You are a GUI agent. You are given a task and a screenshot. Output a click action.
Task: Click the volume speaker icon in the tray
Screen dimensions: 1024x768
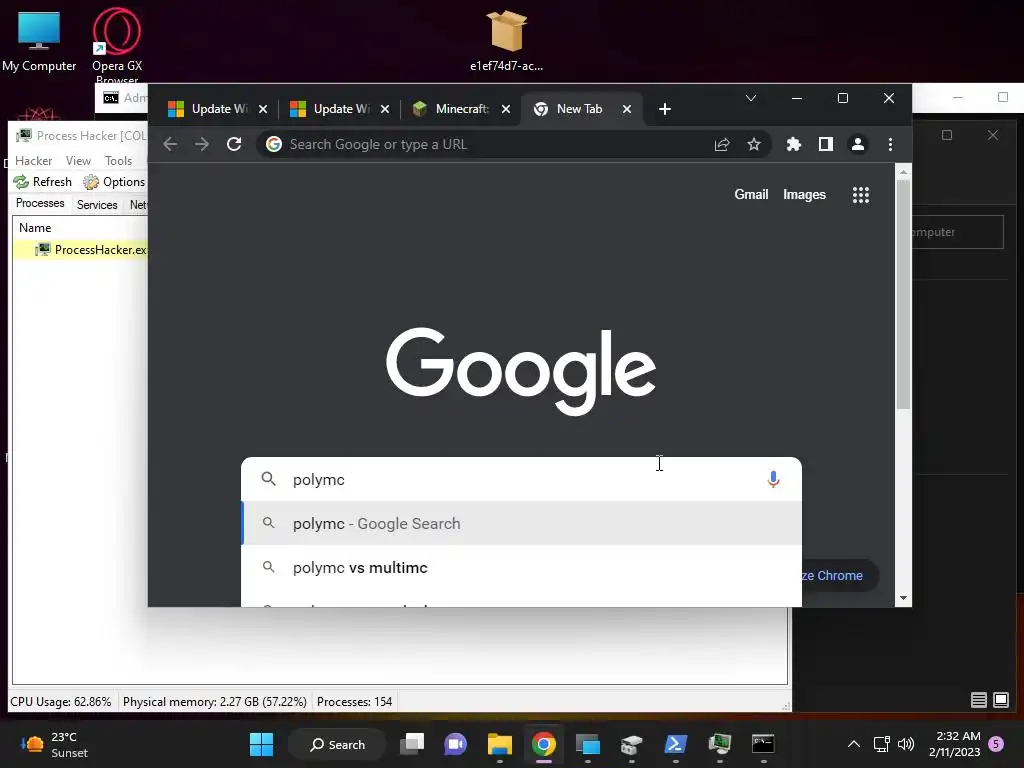[906, 744]
